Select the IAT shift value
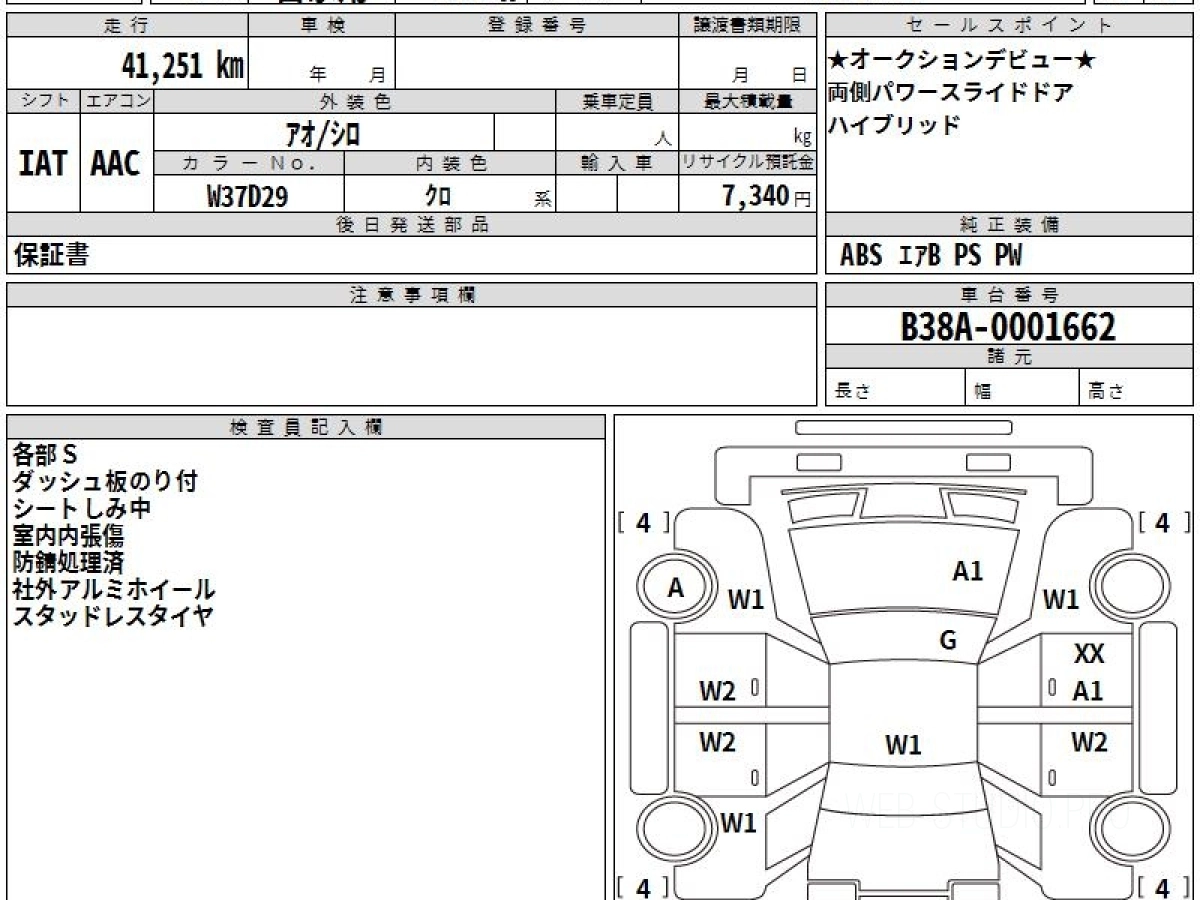Screen dimensions: 1200x900 [43, 163]
